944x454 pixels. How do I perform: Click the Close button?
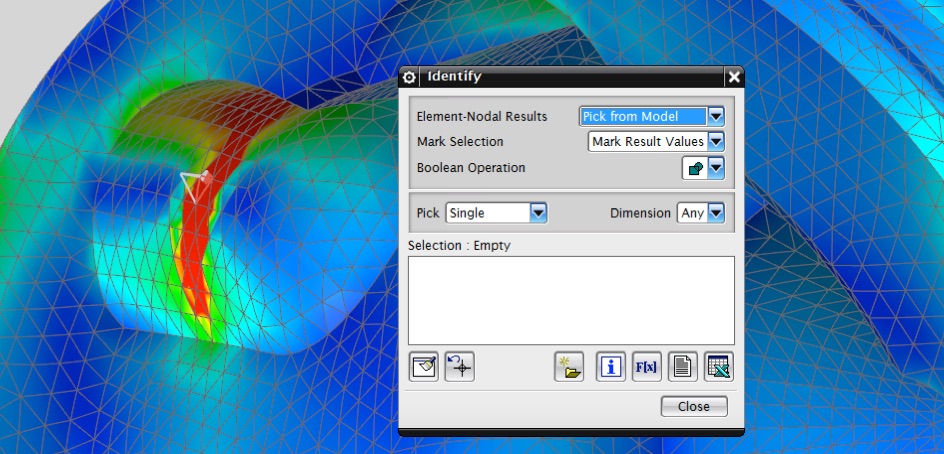pos(694,406)
